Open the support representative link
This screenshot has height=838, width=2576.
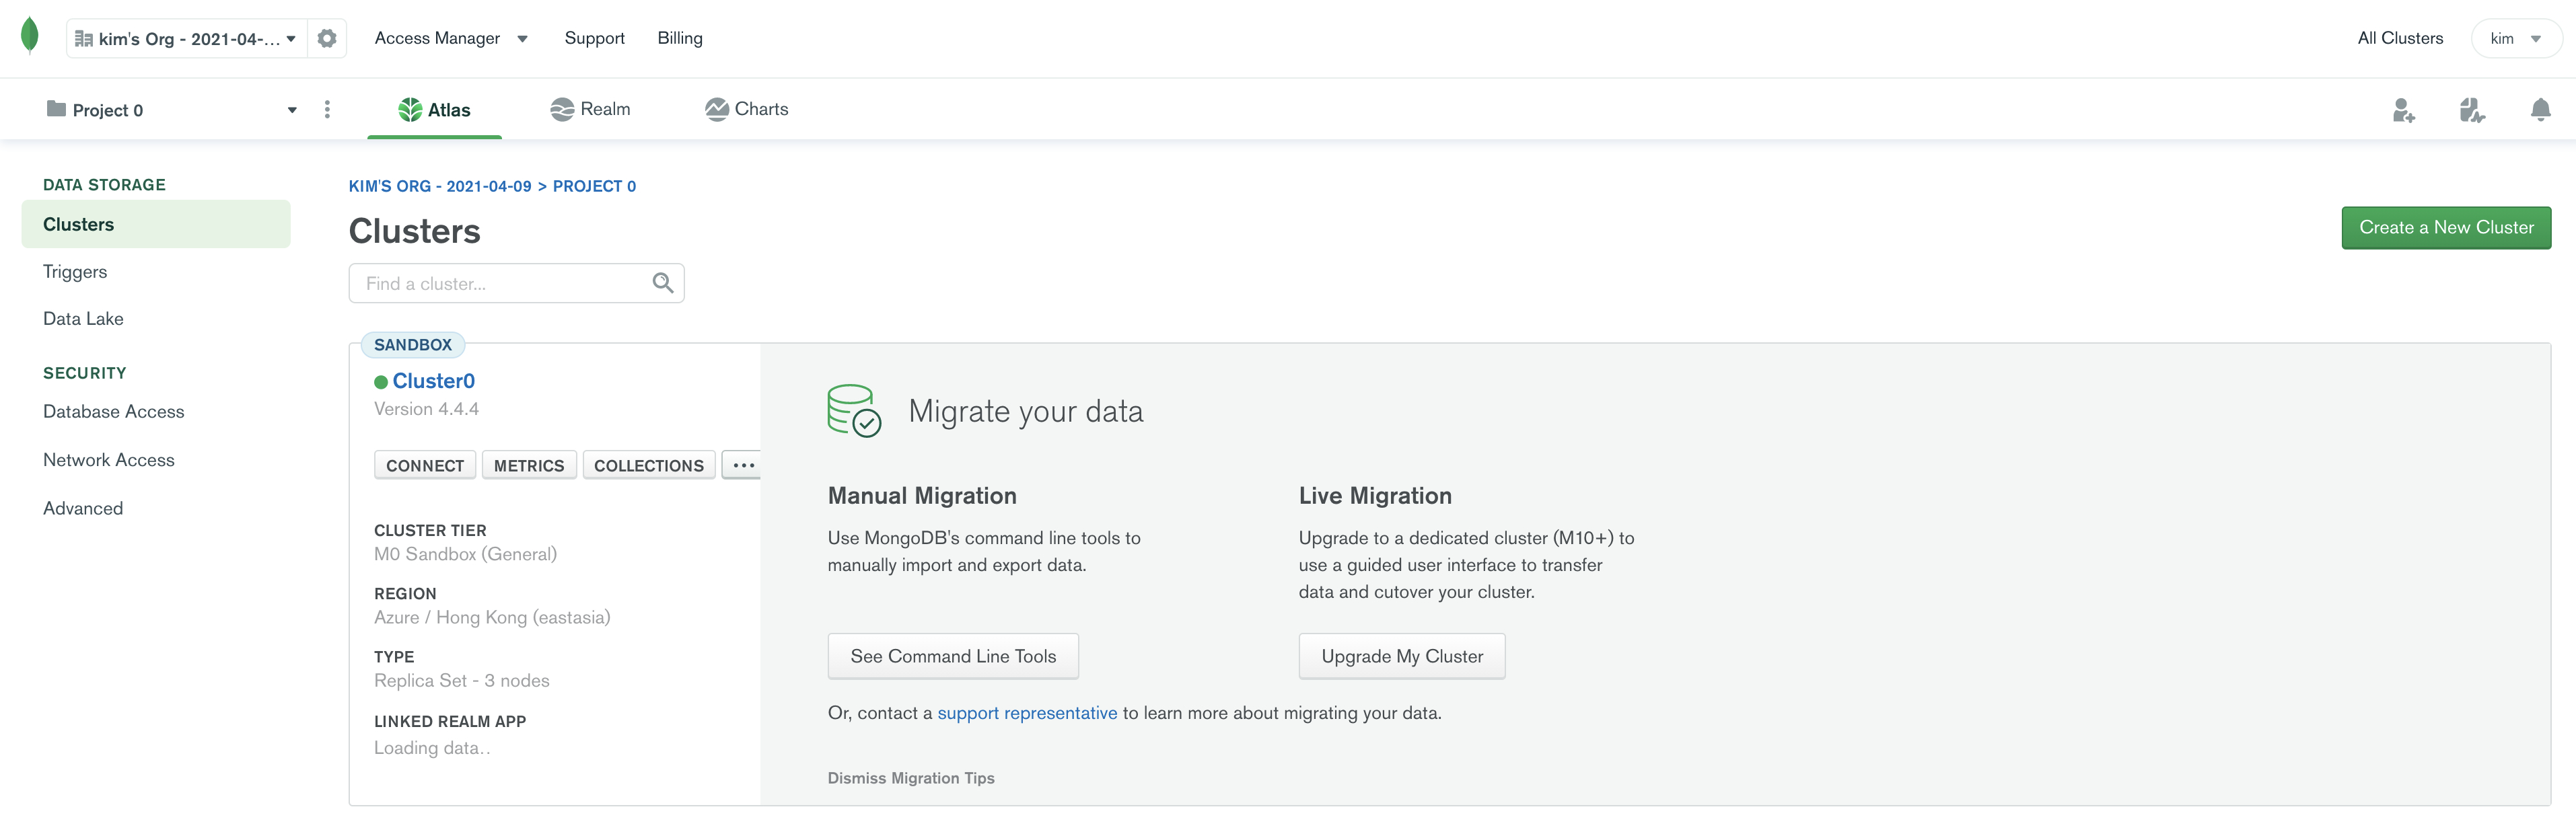[x=1027, y=713]
